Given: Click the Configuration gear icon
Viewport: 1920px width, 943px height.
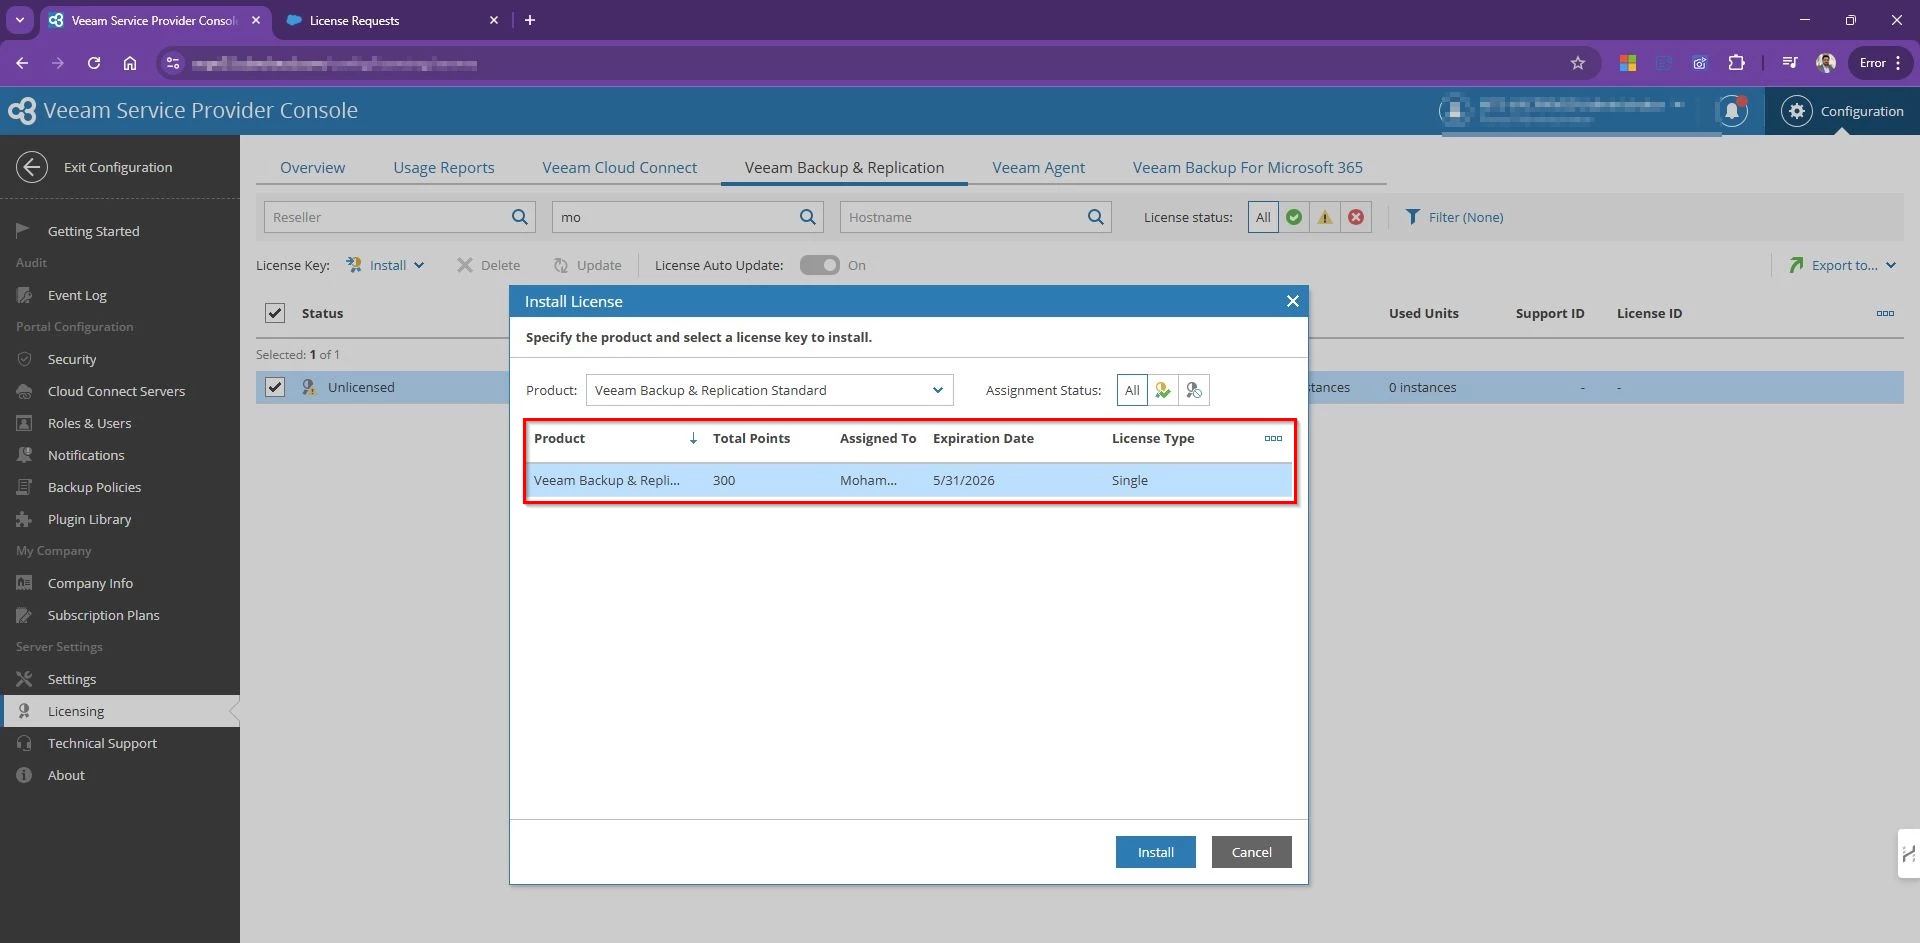Looking at the screenshot, I should point(1797,111).
